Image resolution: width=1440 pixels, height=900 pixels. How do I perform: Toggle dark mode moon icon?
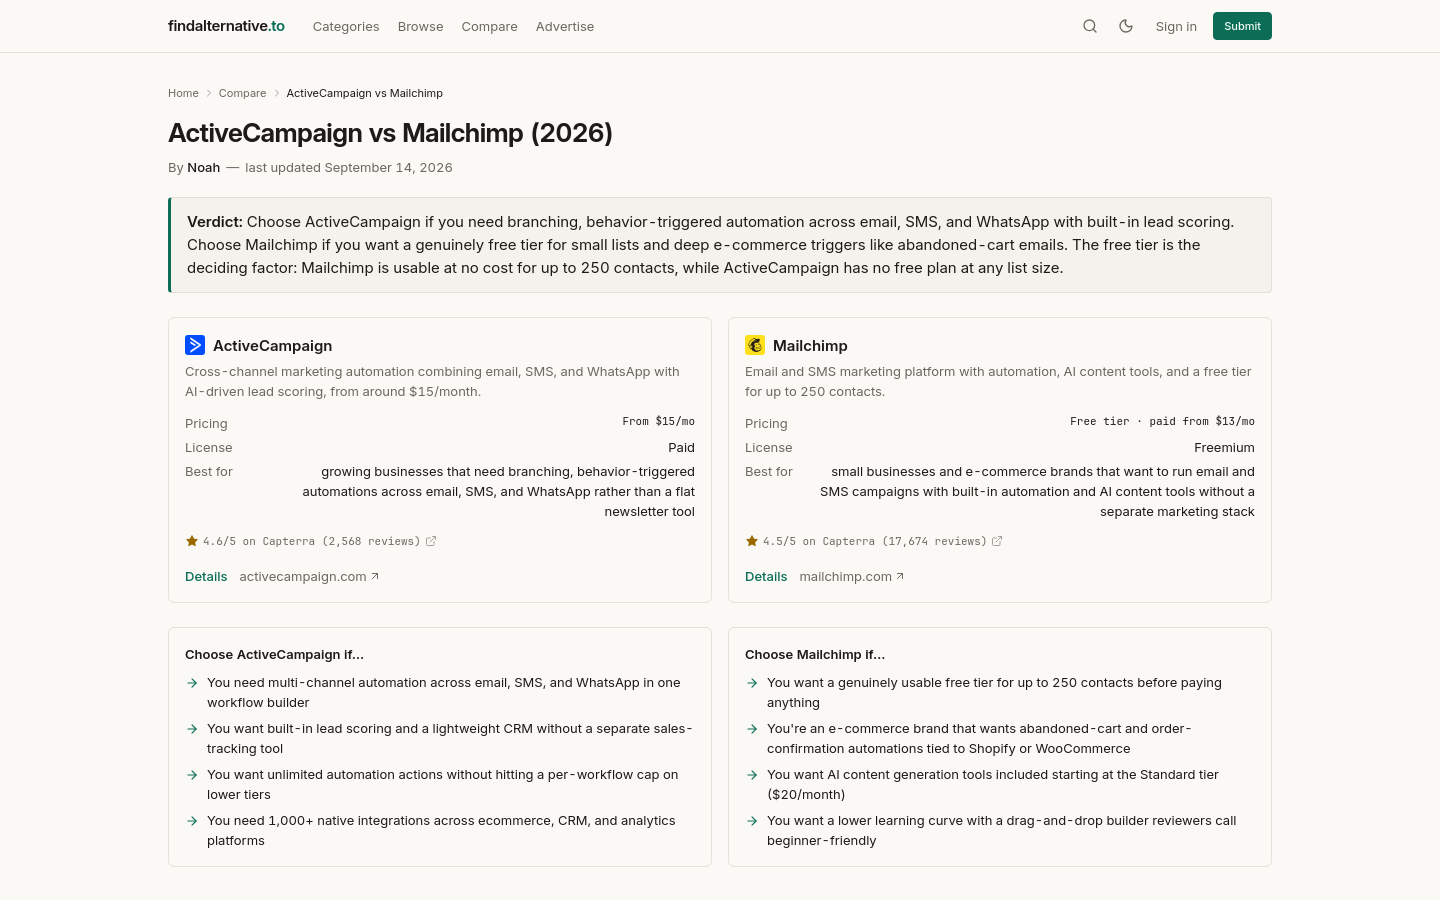[1126, 26]
